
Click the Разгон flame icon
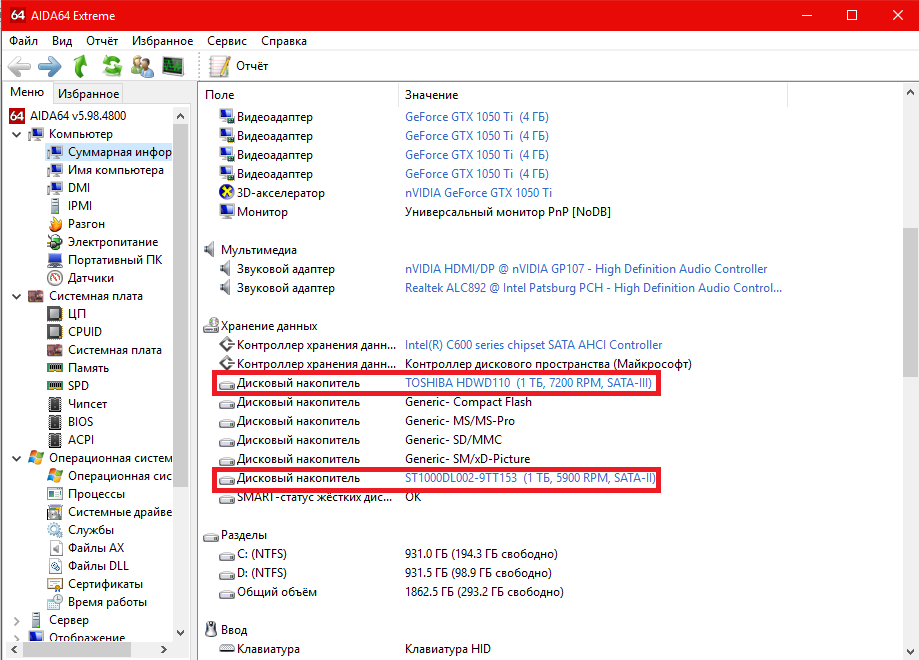(55, 224)
